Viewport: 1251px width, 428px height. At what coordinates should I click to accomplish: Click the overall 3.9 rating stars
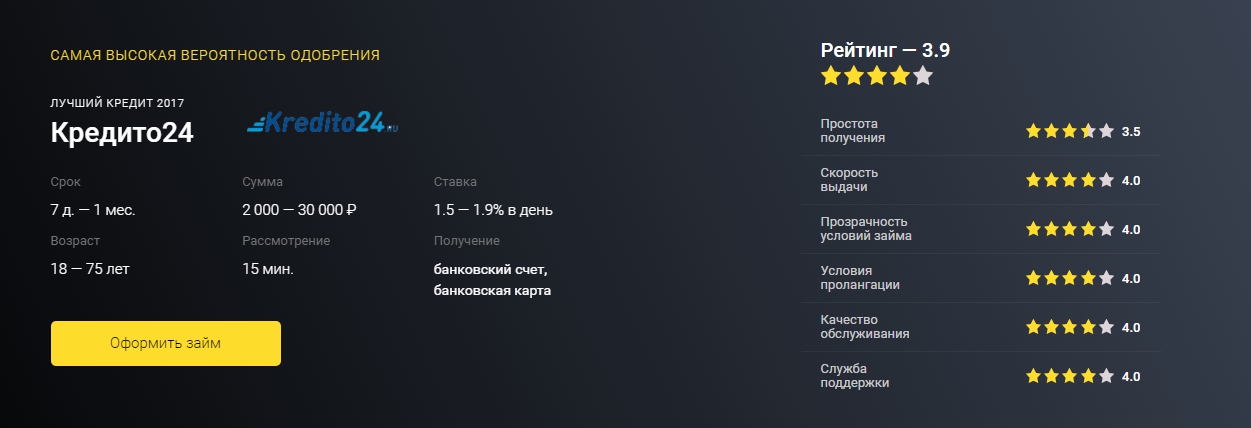tap(877, 76)
